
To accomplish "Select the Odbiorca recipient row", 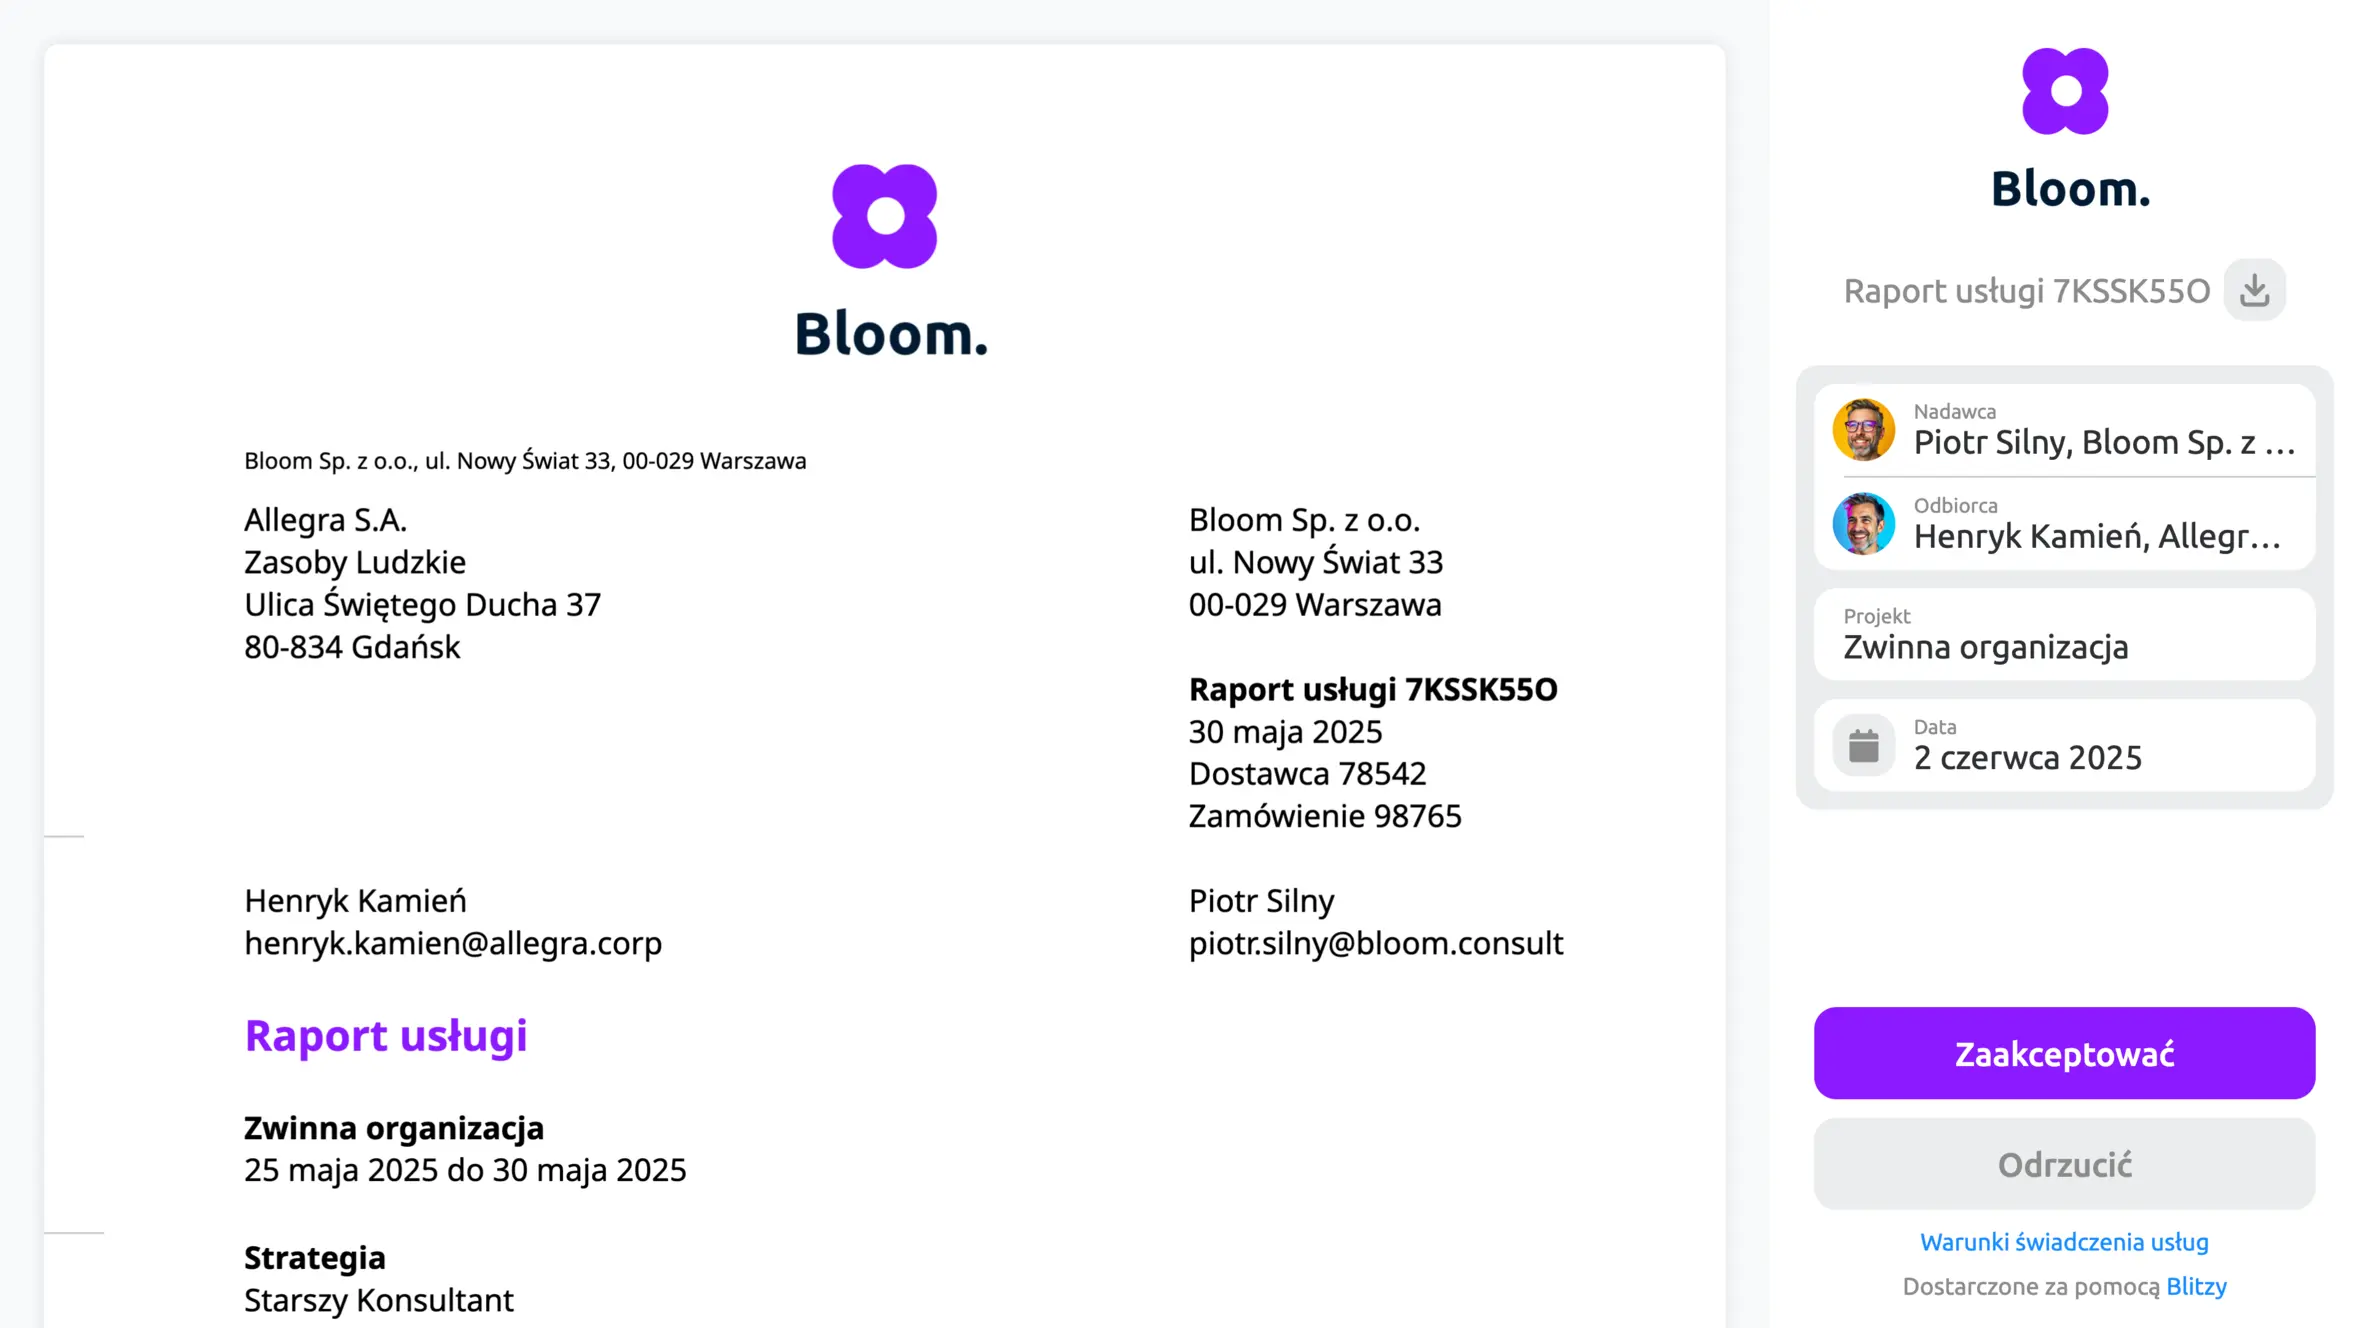I will pos(2064,524).
